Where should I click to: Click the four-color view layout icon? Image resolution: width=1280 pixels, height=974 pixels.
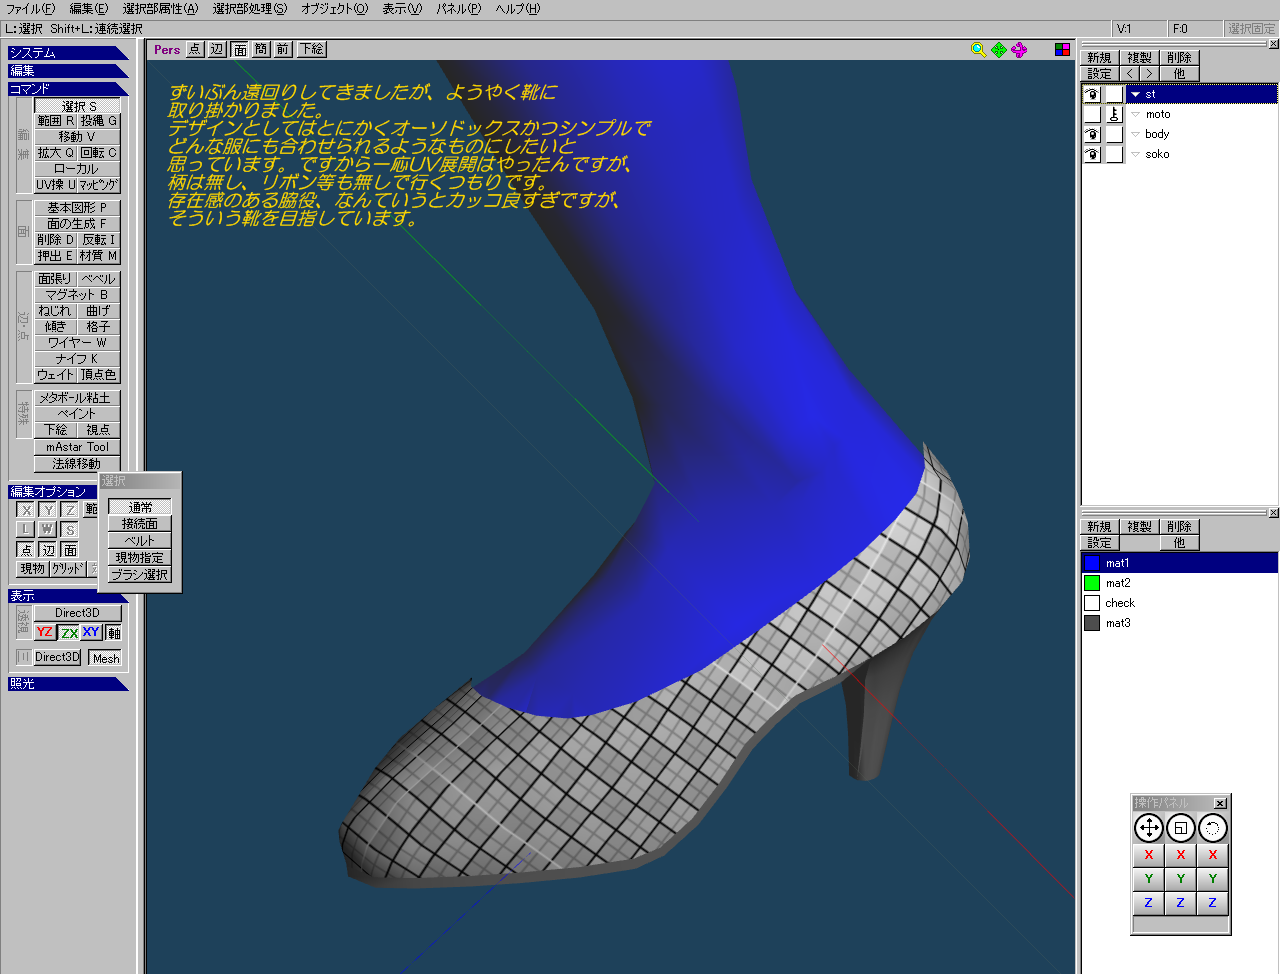point(1062,50)
